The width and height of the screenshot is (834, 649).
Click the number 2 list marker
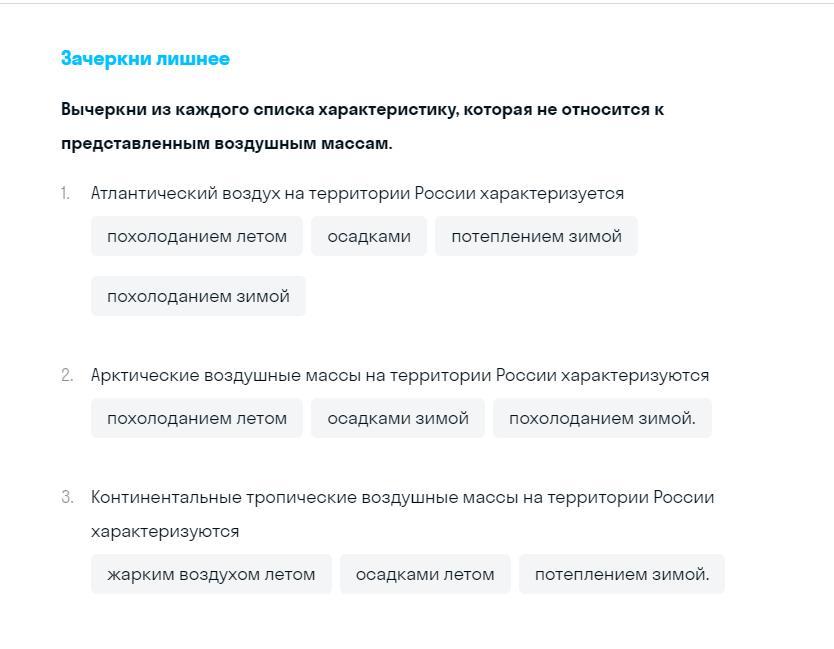[x=66, y=376]
